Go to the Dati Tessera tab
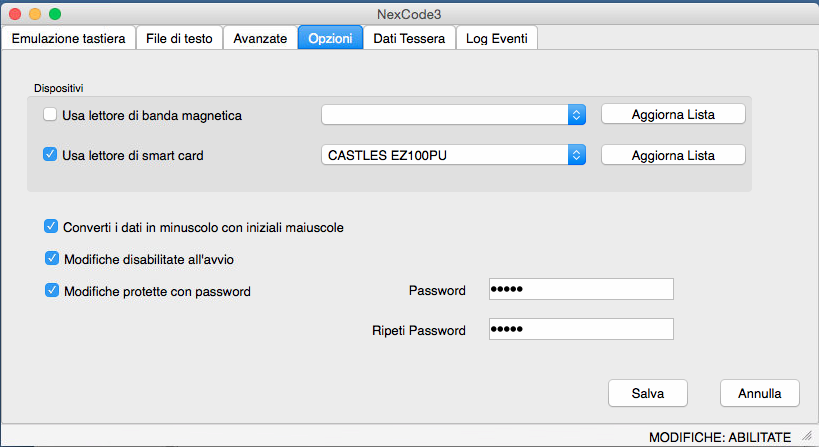The height and width of the screenshot is (447, 819). pos(409,38)
